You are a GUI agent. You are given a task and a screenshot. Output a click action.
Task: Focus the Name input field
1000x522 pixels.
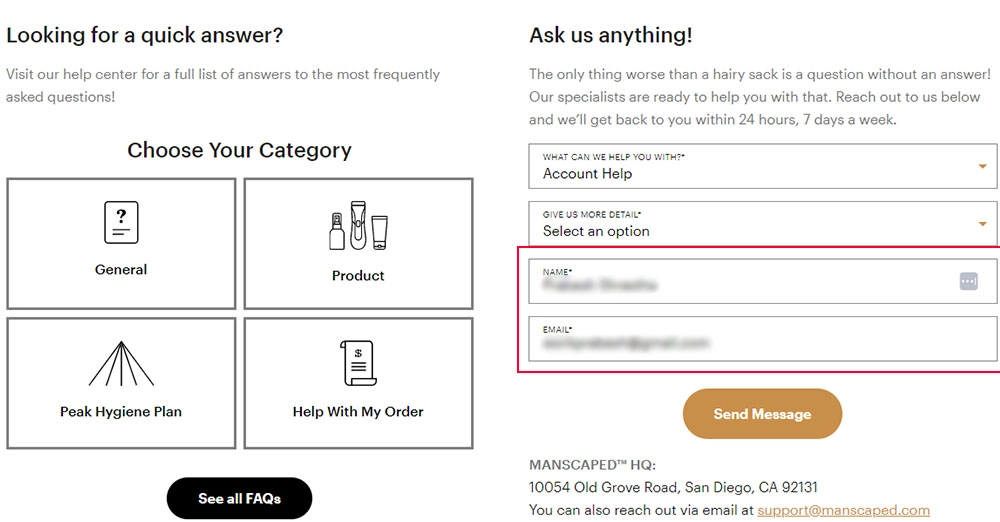coord(762,281)
